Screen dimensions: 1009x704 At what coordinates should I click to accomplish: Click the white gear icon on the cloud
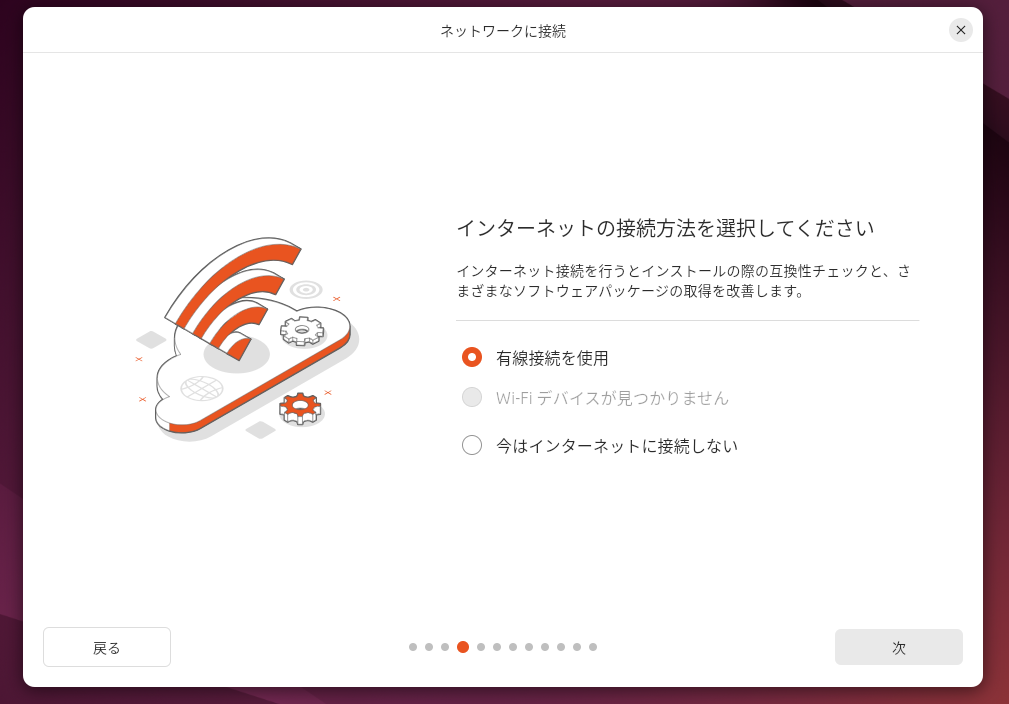tap(302, 331)
